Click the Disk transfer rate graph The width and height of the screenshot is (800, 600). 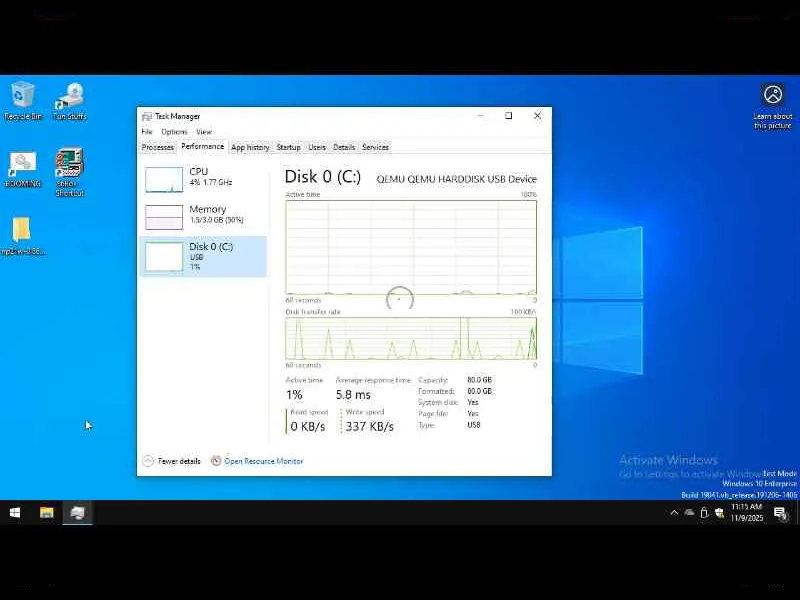411,338
